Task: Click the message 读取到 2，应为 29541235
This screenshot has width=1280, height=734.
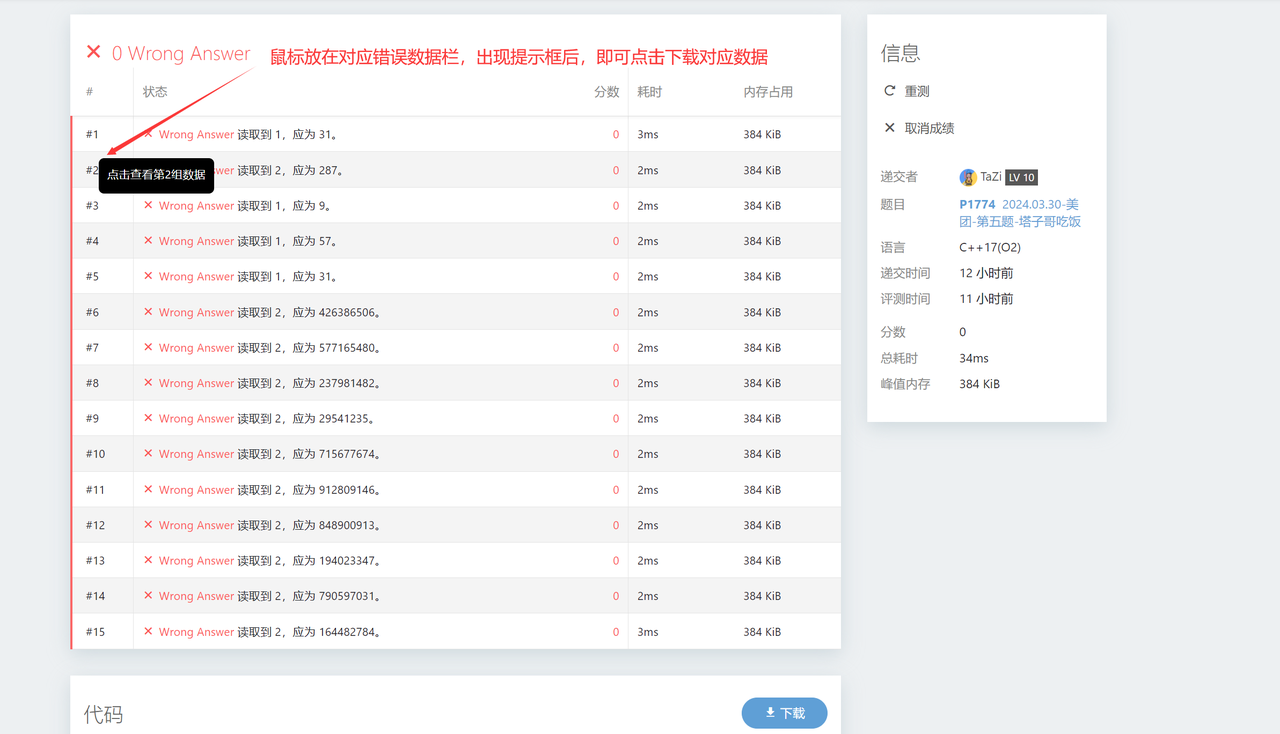Action: tap(306, 418)
